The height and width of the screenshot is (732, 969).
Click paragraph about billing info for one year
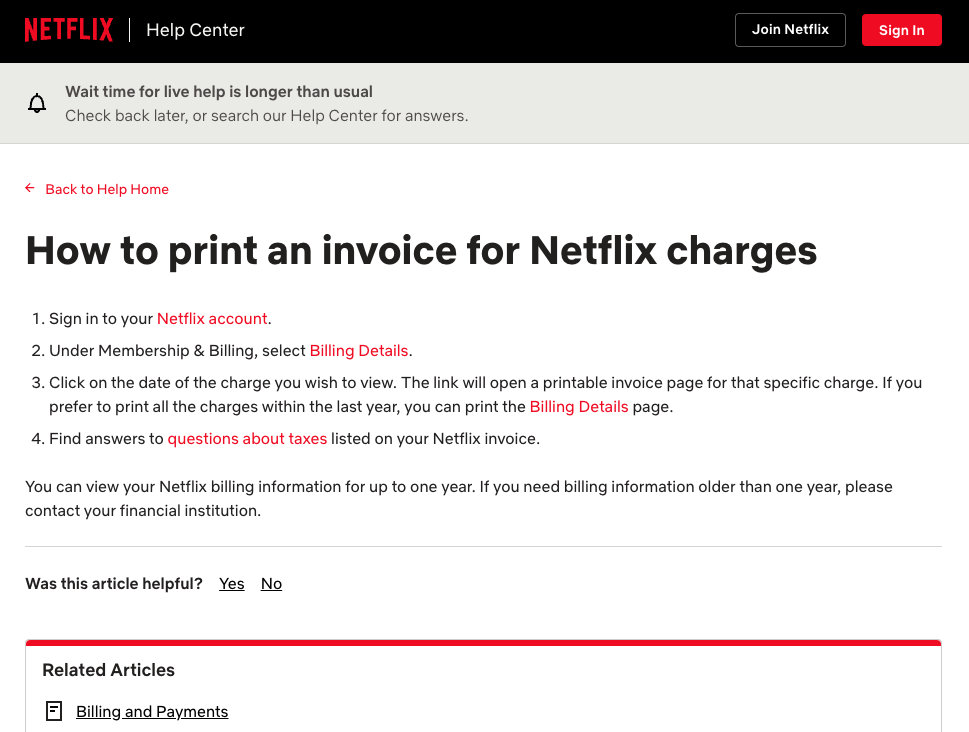459,498
